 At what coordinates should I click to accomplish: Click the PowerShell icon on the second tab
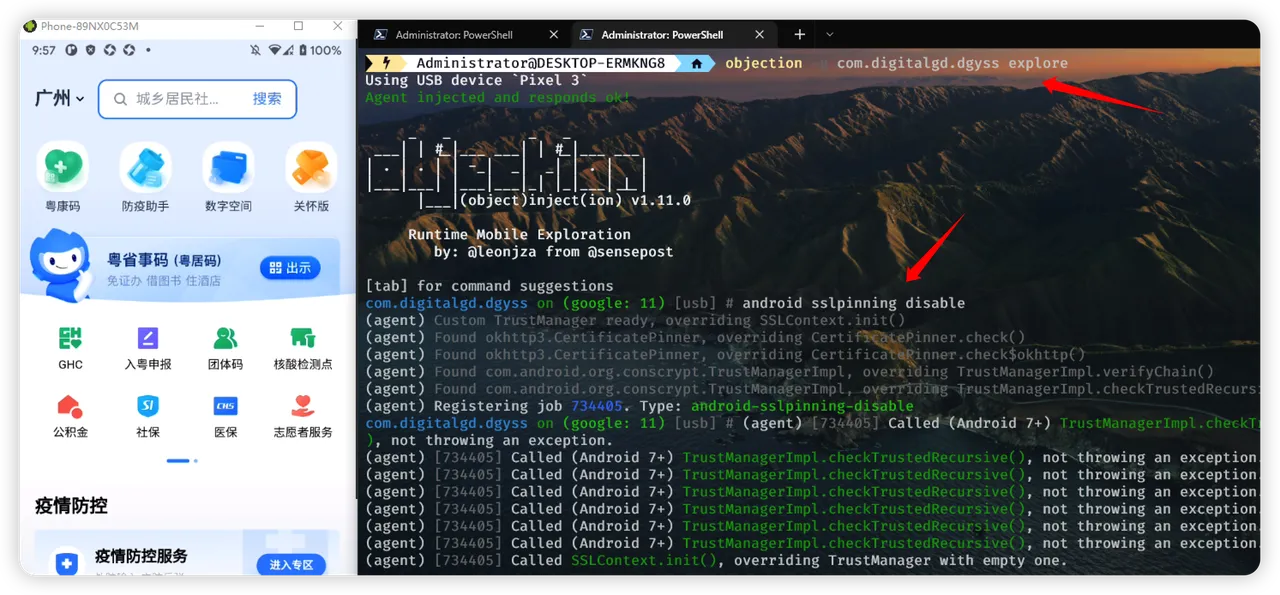click(x=585, y=35)
